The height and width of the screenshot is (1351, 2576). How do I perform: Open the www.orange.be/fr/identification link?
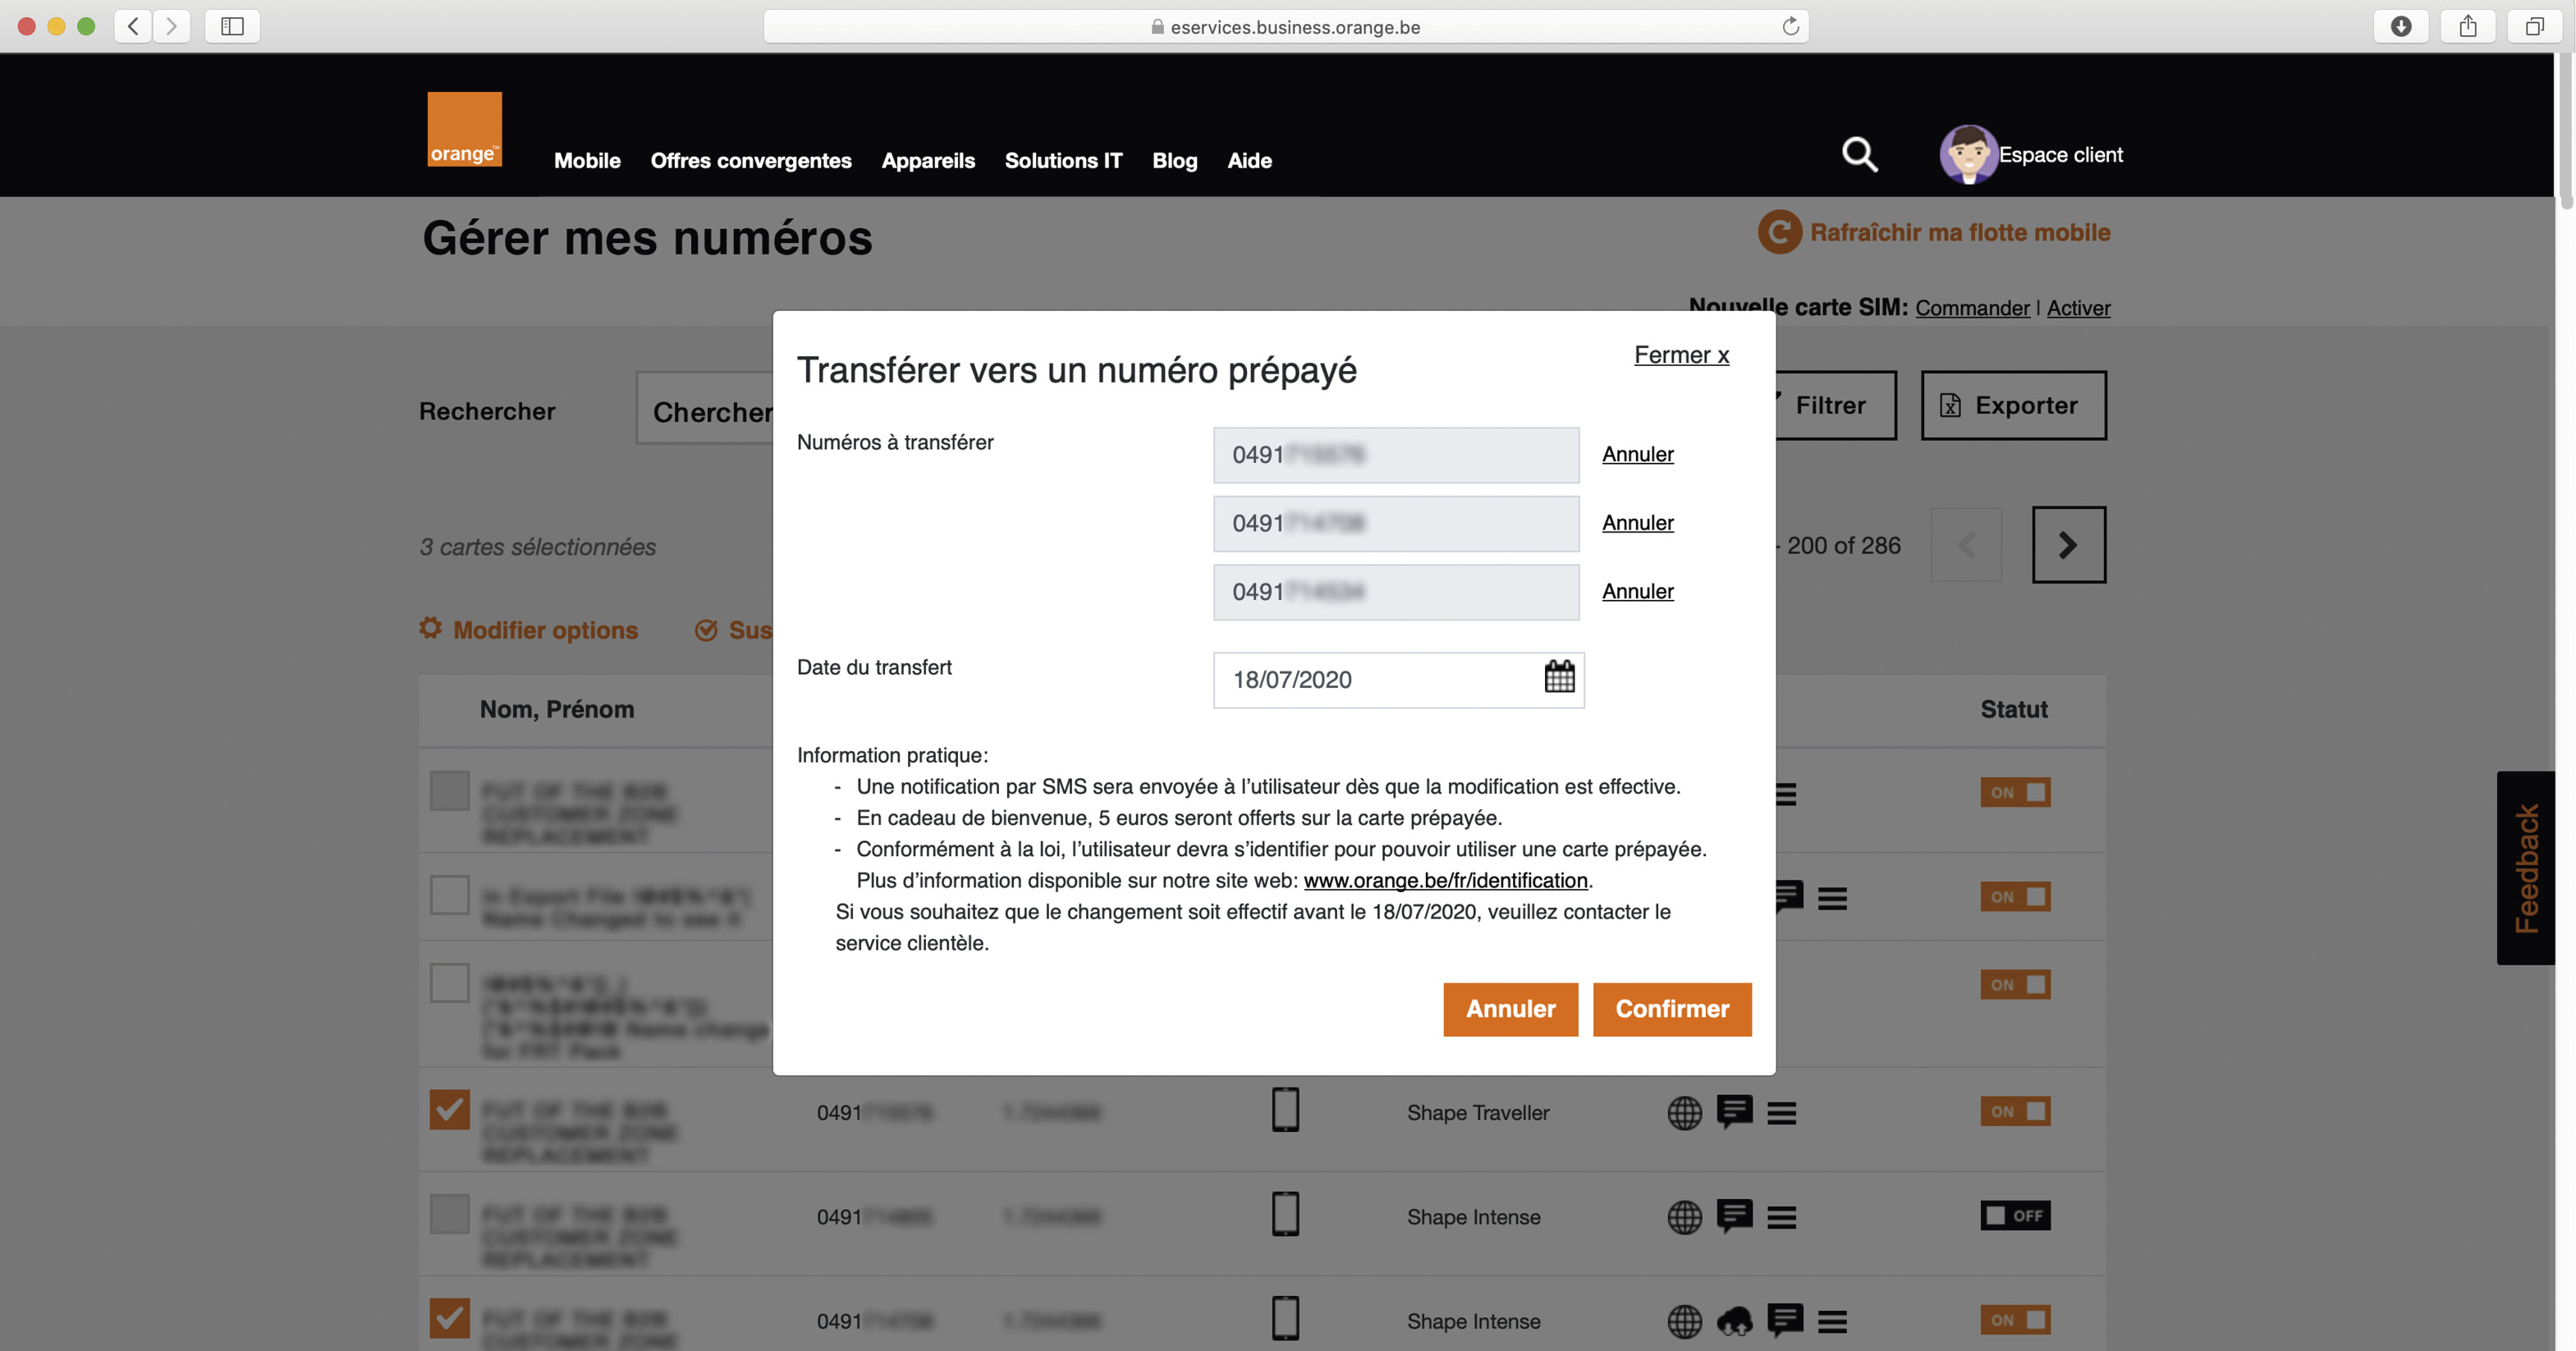[x=1446, y=881]
